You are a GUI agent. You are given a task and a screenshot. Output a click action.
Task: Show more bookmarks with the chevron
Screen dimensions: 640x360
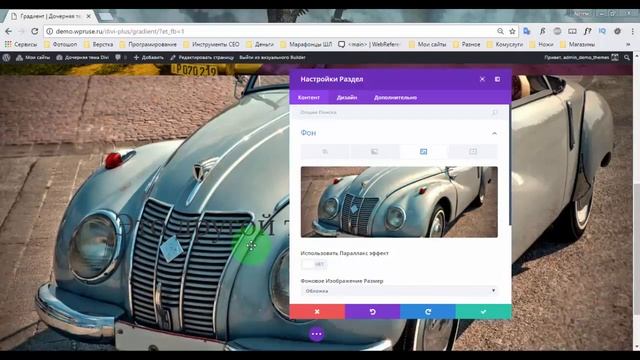pos(628,44)
